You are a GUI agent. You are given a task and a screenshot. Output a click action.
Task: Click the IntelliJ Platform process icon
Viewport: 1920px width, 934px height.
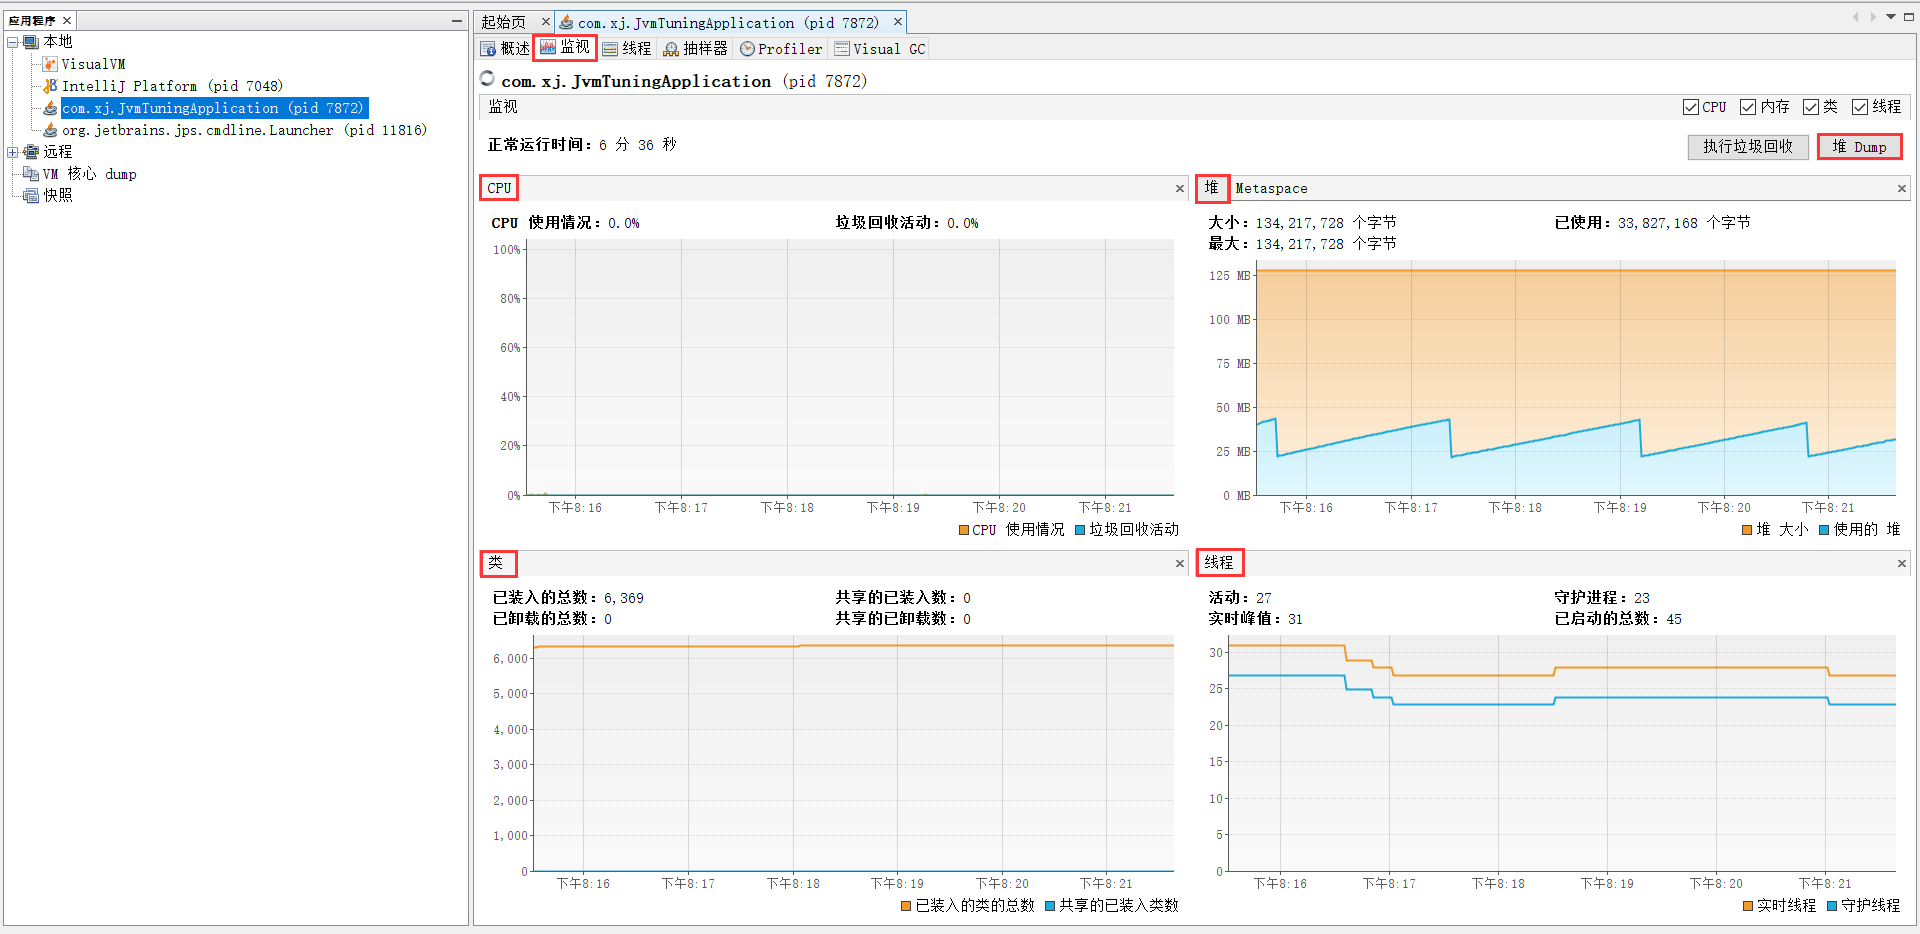click(x=50, y=86)
